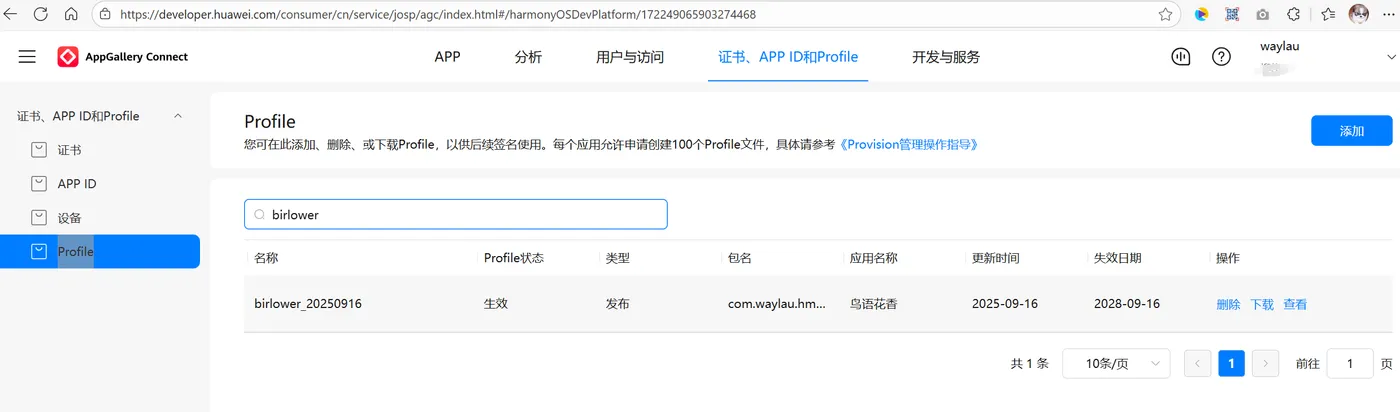Go to next page arrow
The height and width of the screenshot is (412, 1400).
[x=1266, y=363]
